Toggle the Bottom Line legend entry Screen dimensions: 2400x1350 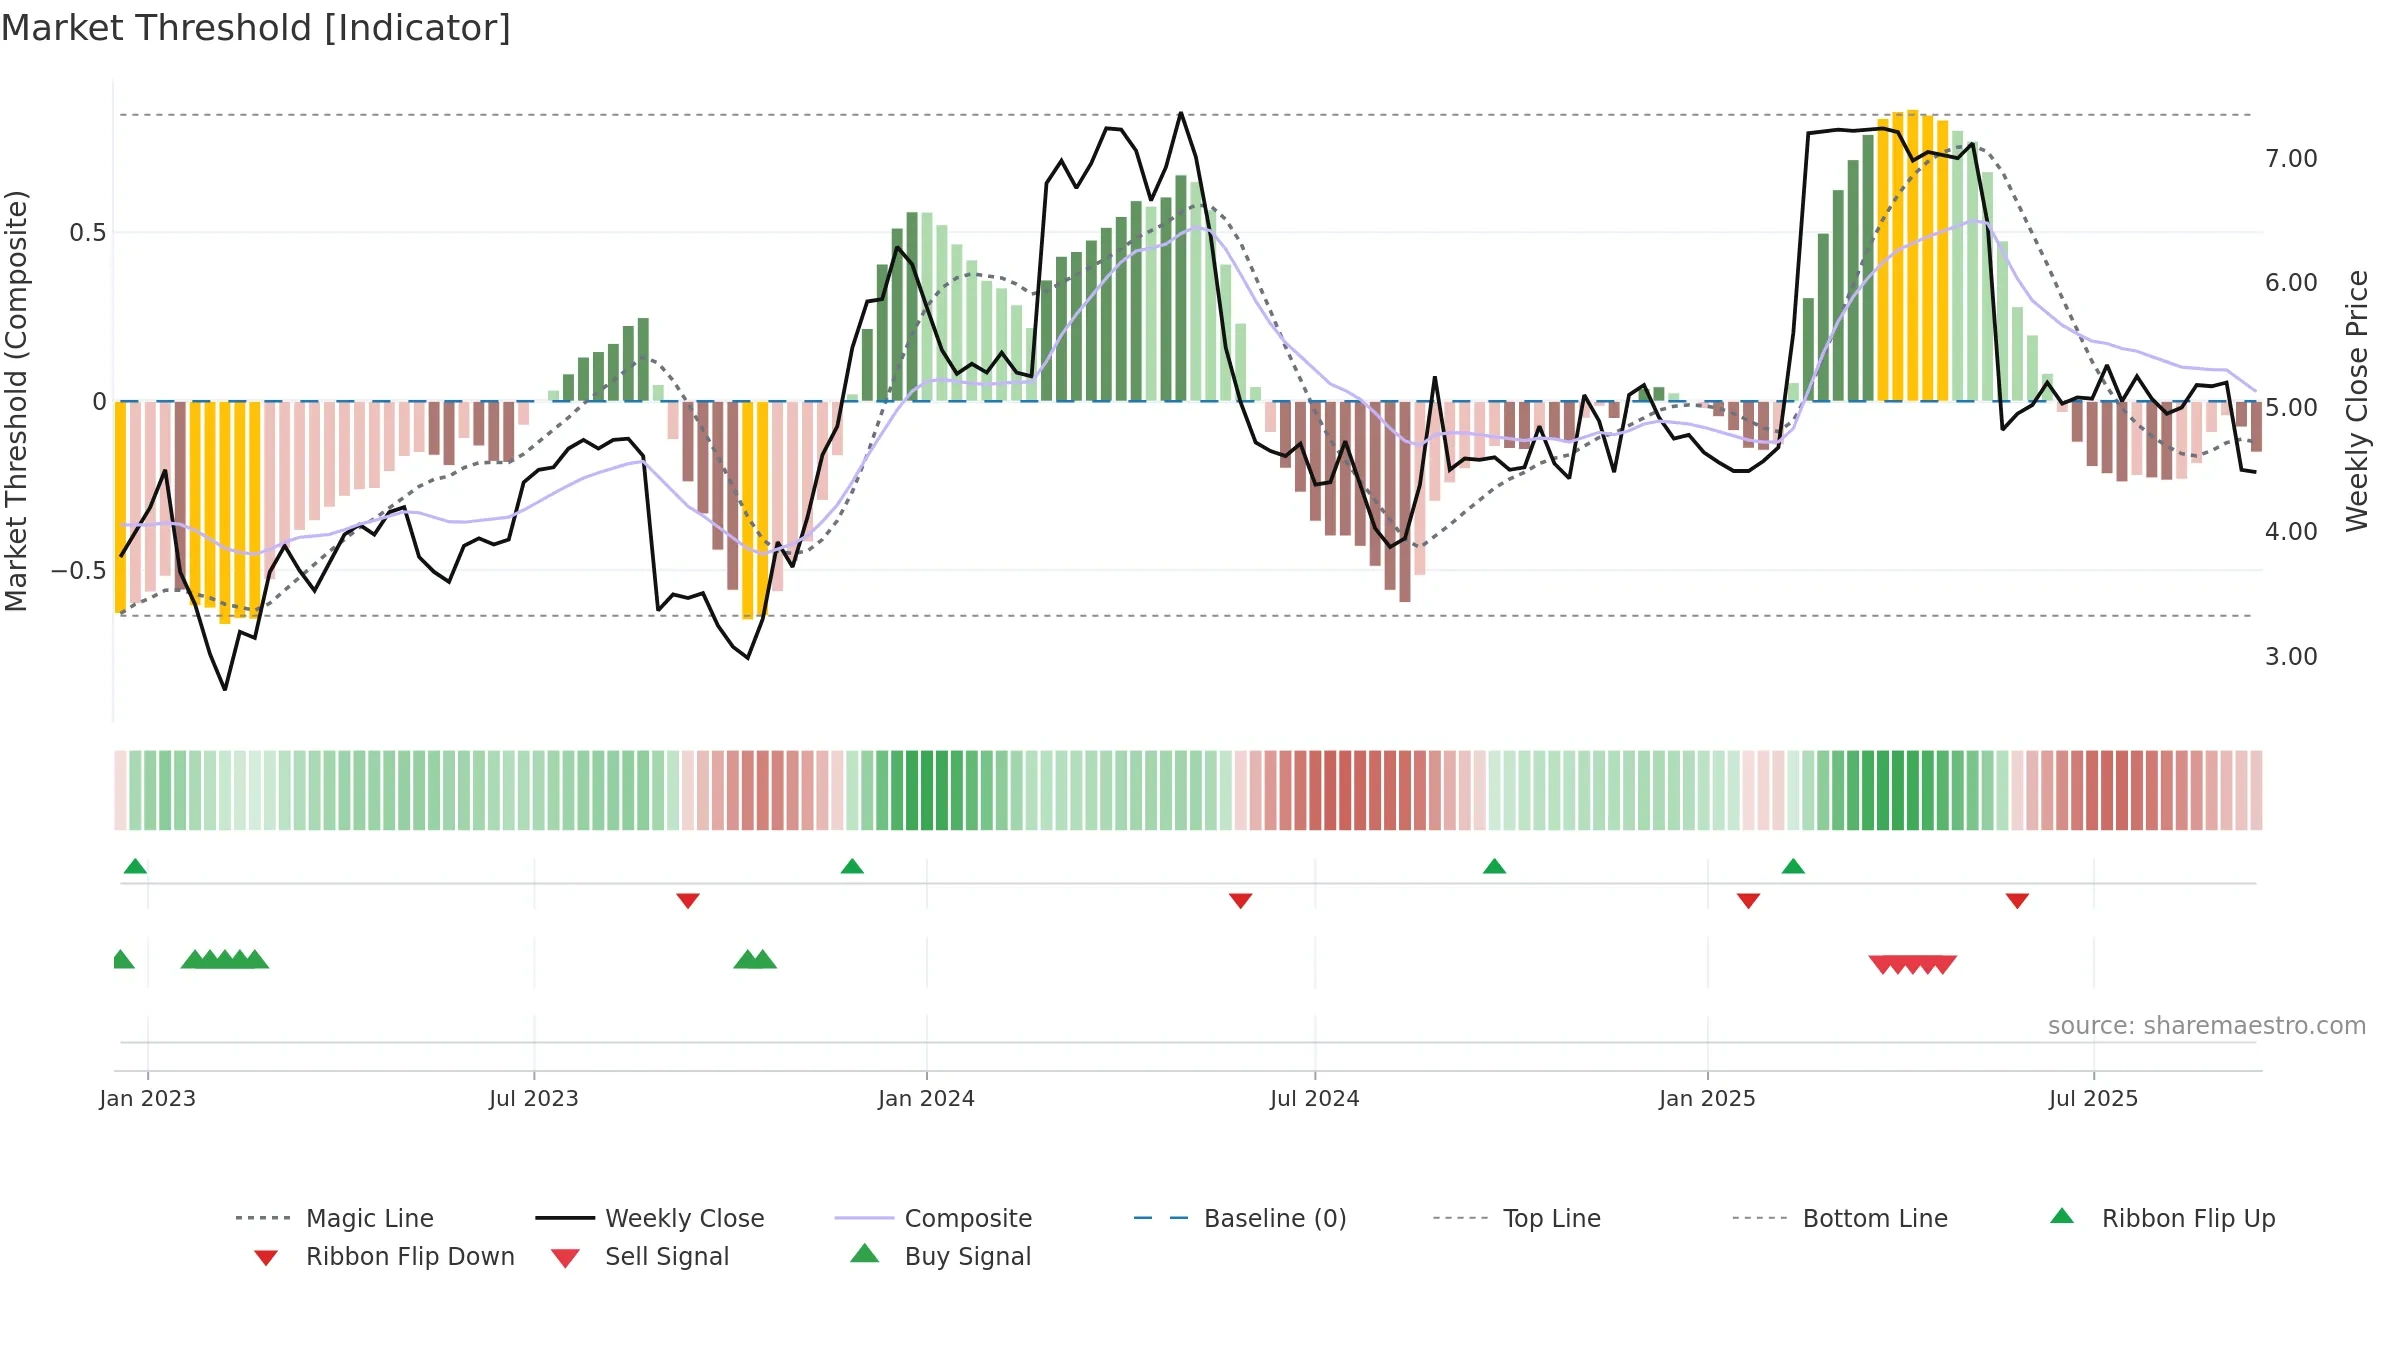point(1840,1218)
